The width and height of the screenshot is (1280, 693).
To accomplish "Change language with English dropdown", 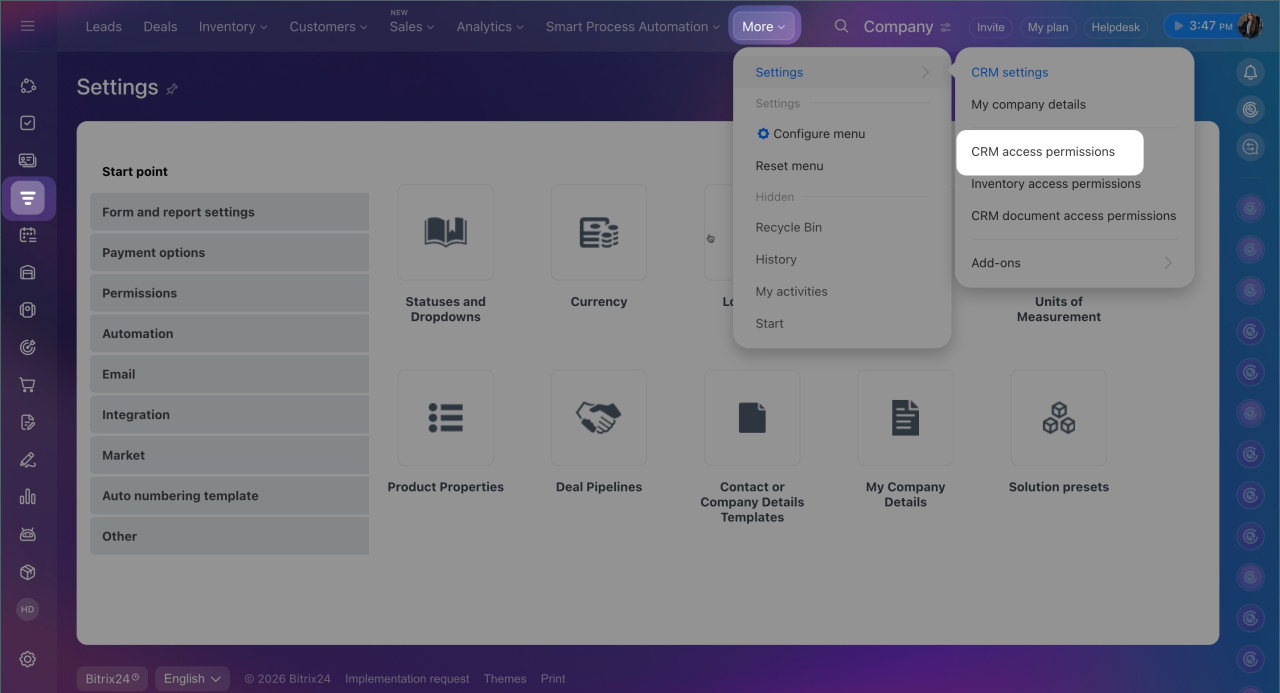I will click(192, 679).
